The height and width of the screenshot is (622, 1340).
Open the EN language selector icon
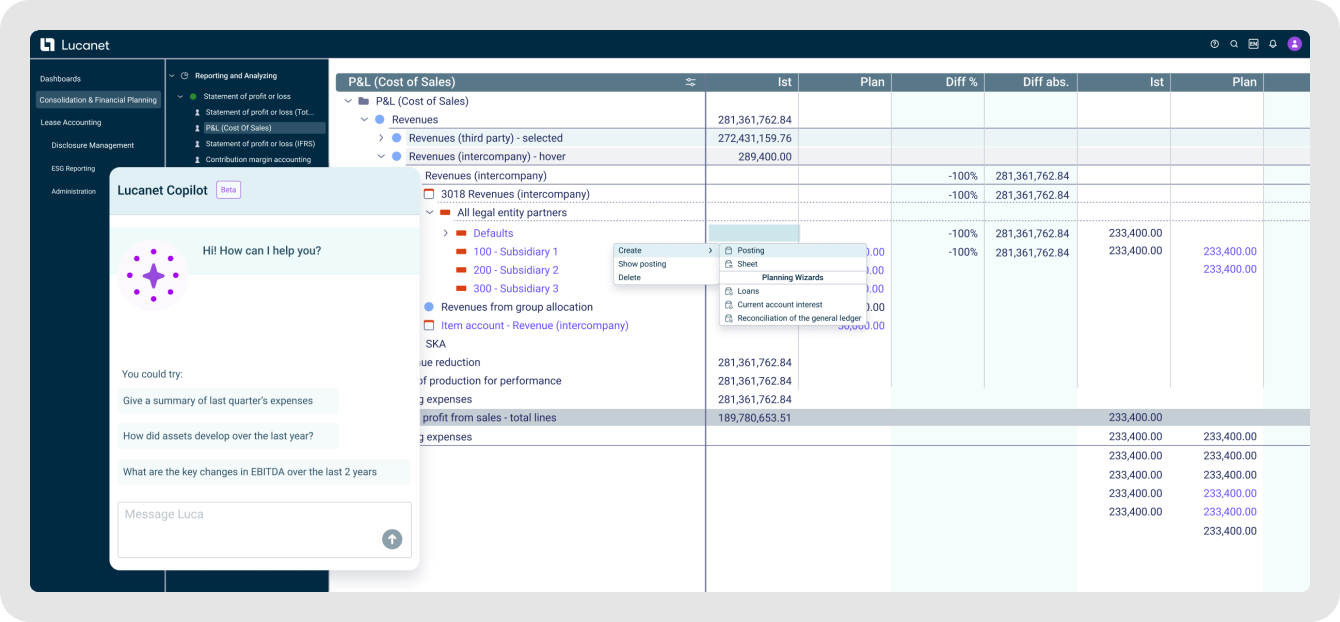pyautogui.click(x=1254, y=44)
